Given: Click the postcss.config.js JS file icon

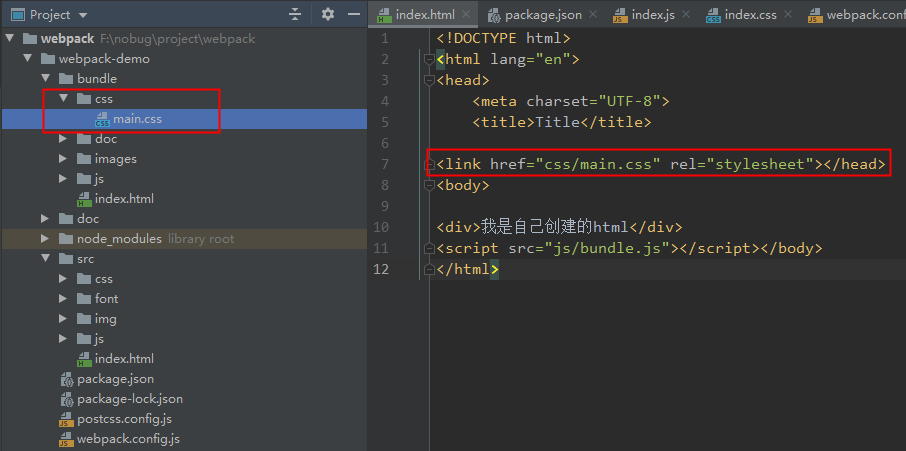Looking at the screenshot, I should (67, 419).
